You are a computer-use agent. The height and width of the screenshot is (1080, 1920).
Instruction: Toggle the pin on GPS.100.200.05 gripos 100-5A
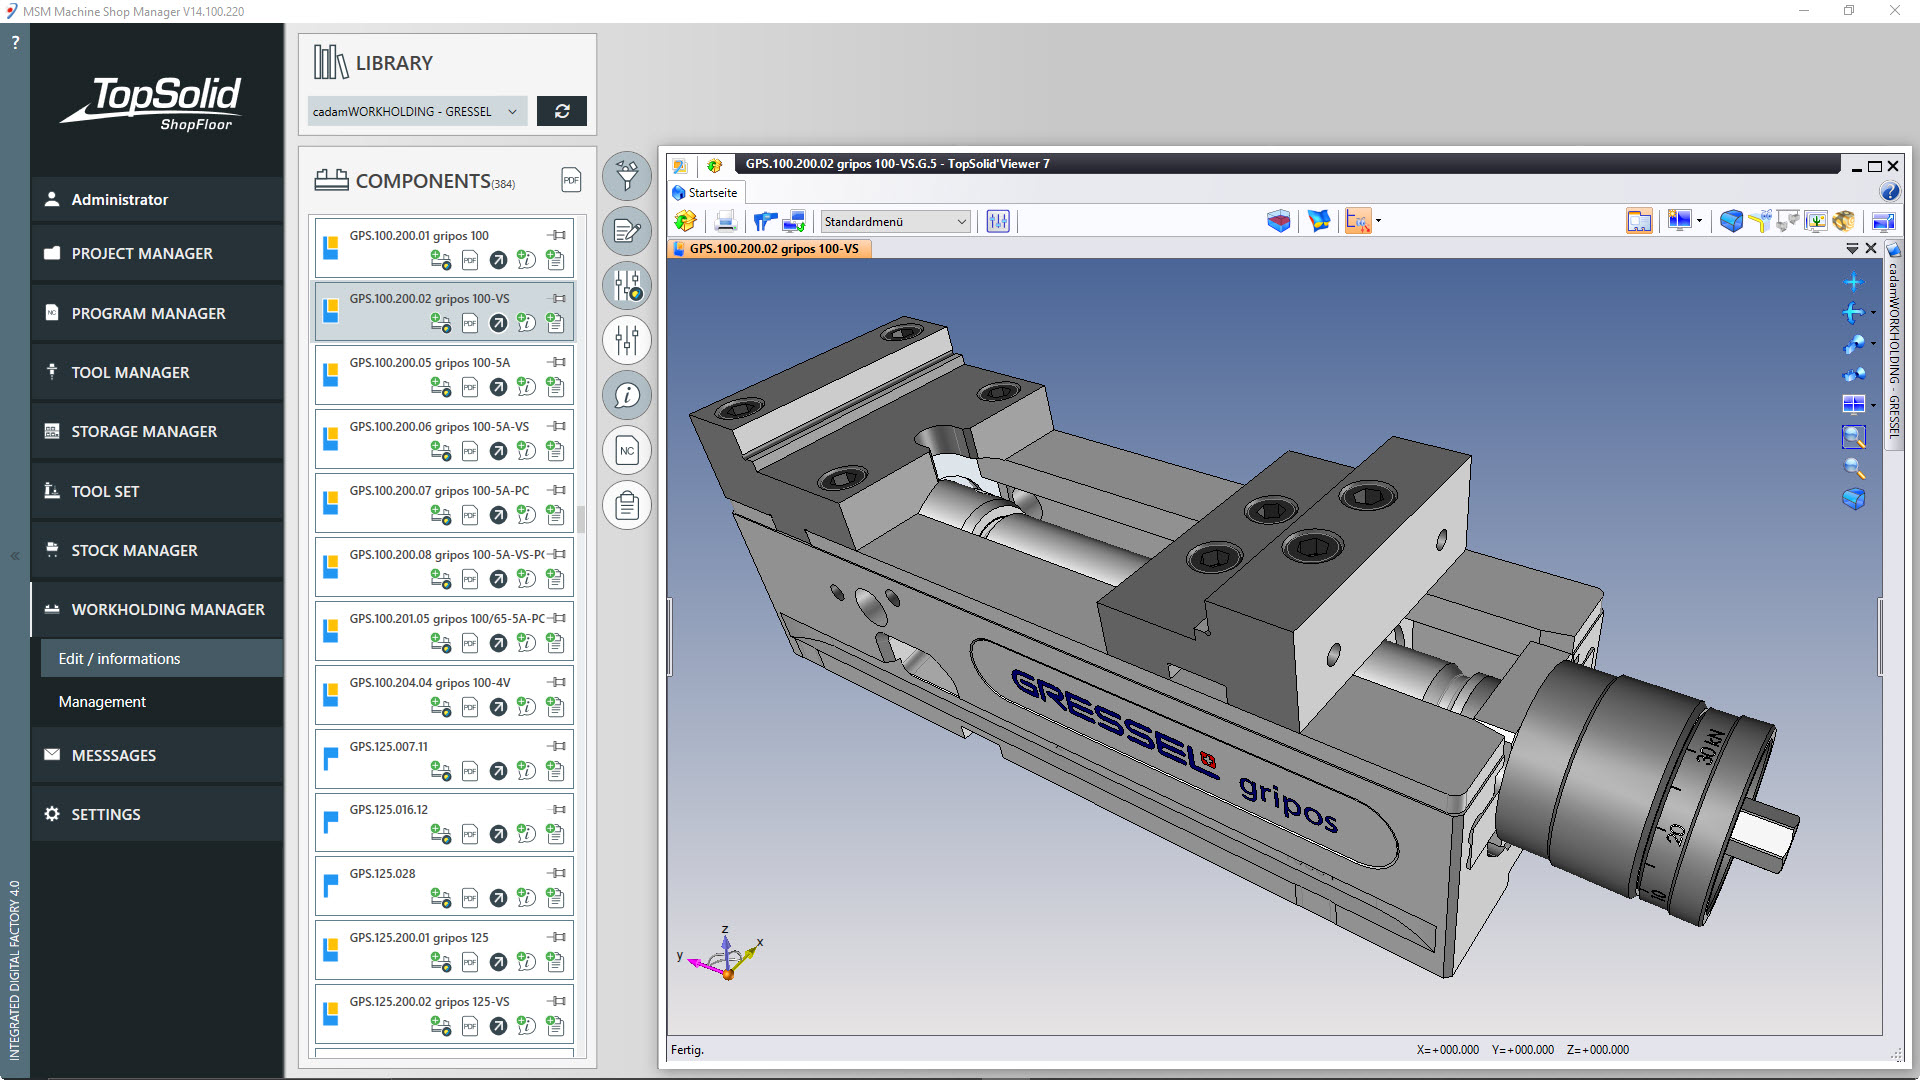558,362
